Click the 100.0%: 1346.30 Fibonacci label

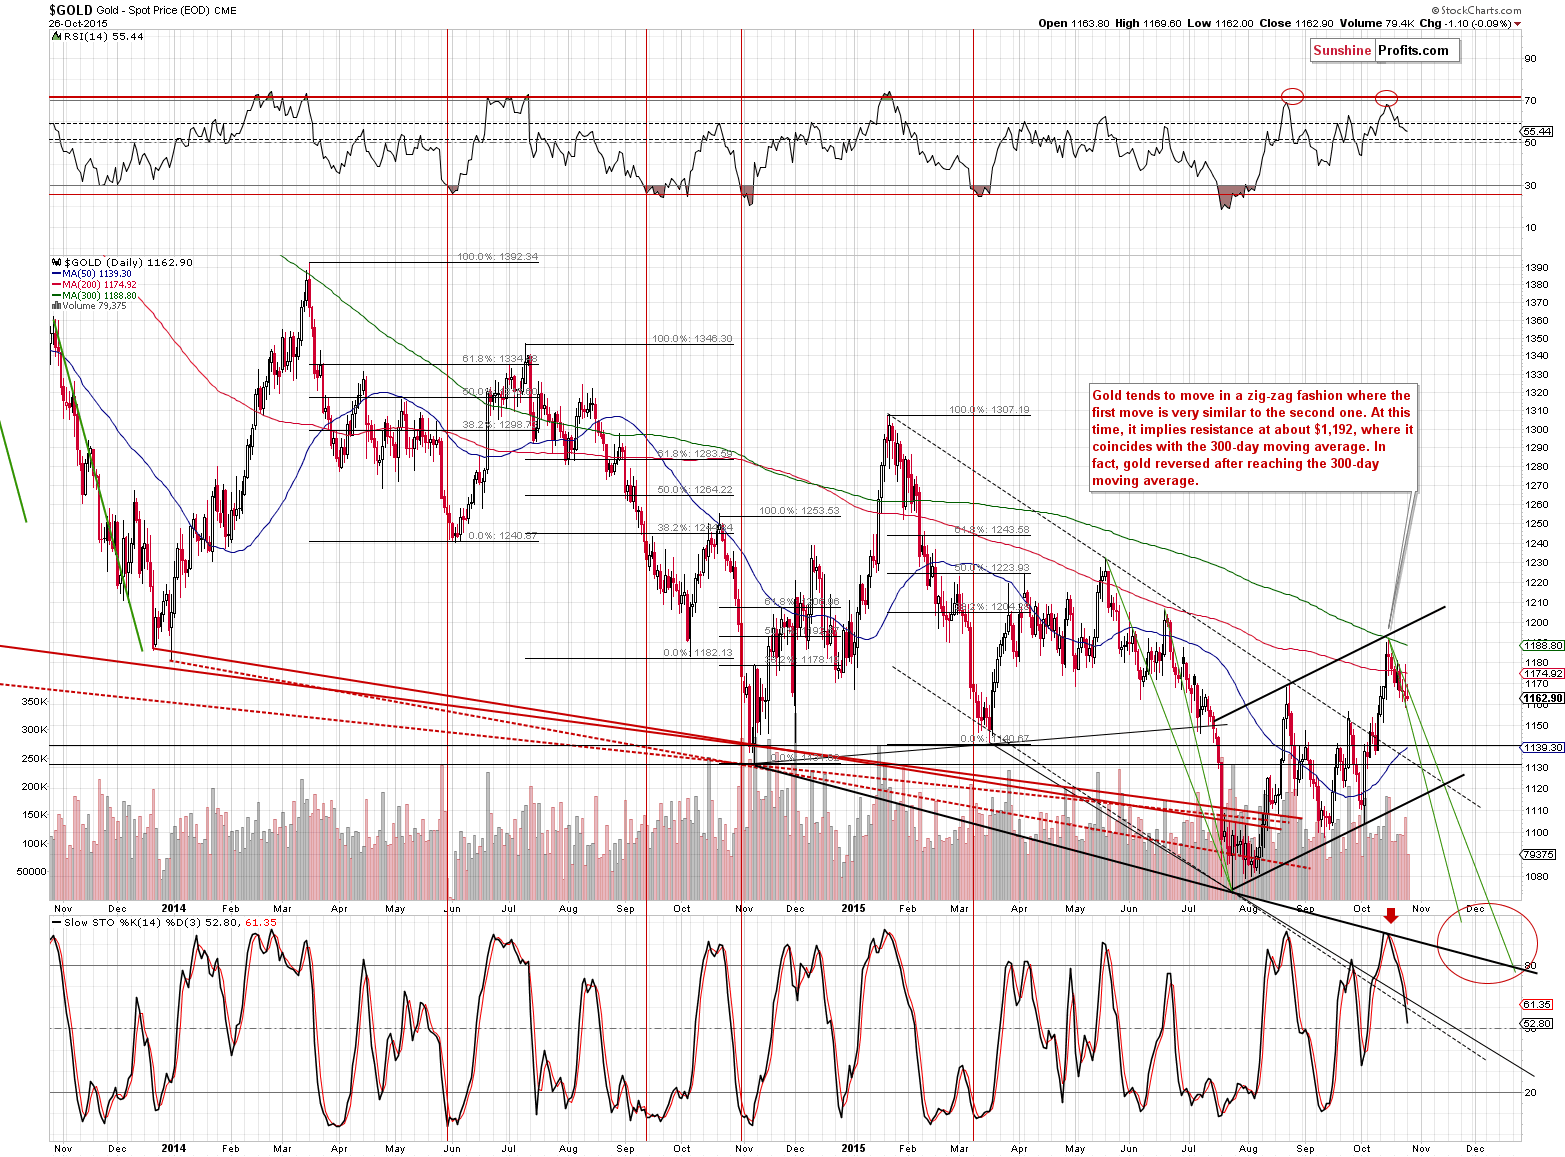(692, 339)
